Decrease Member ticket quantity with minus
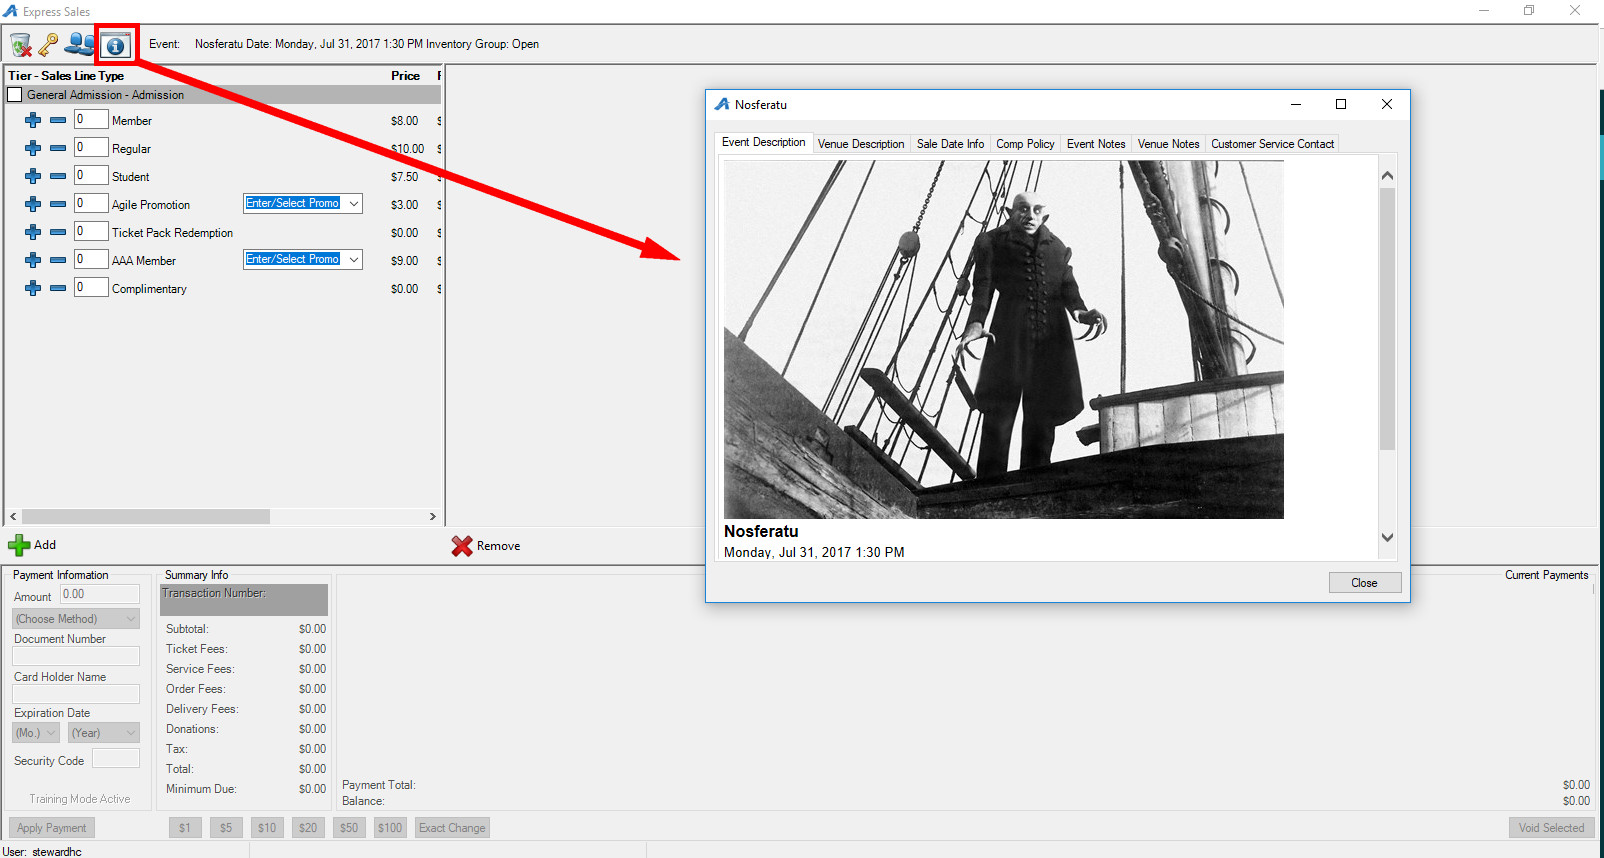The width and height of the screenshot is (1604, 858). pos(58,120)
